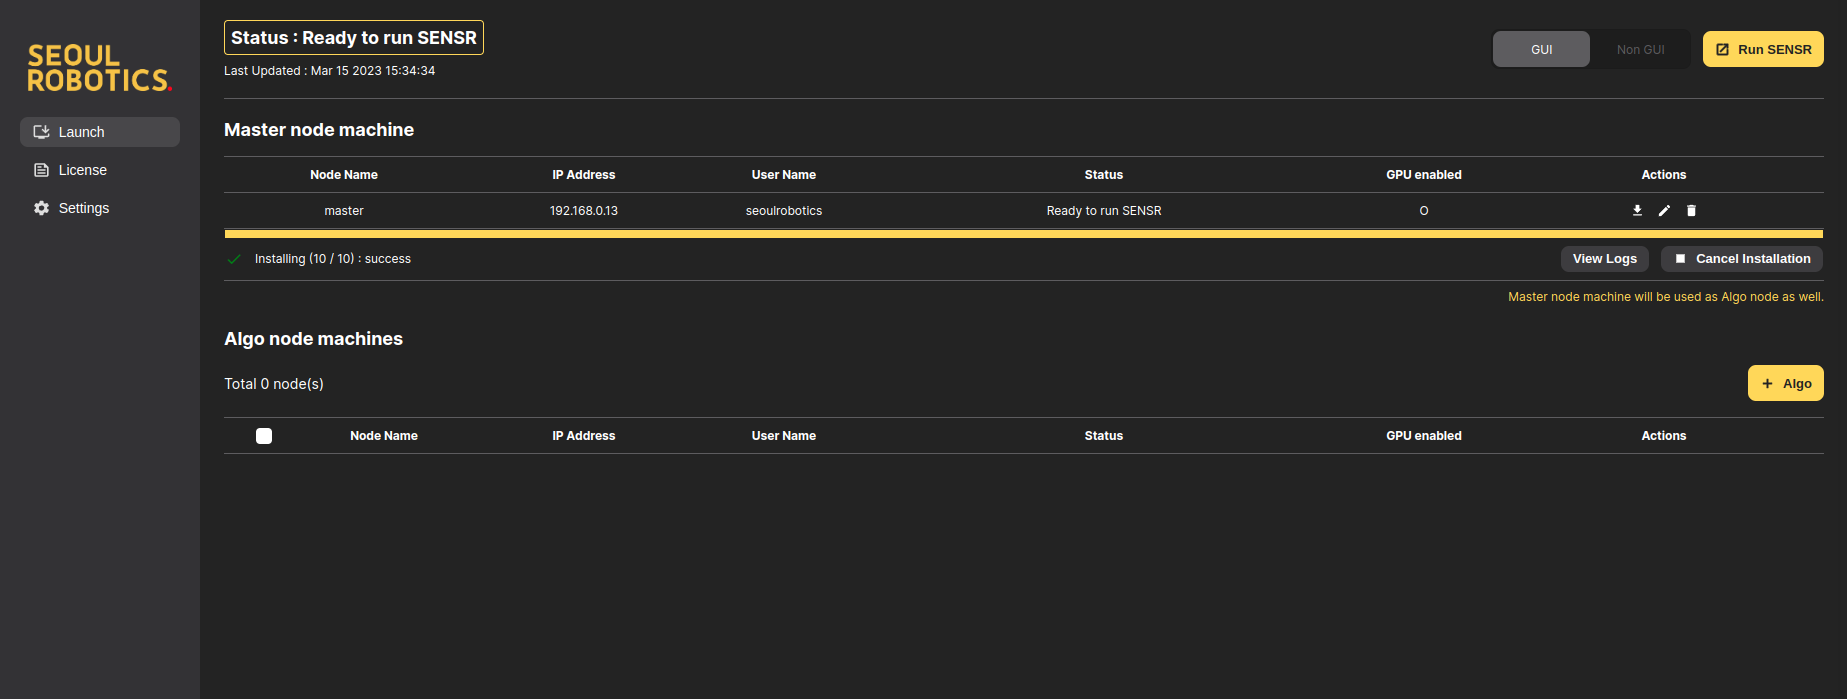The image size is (1847, 699).
Task: Click the Master node machine heading
Action: (x=319, y=130)
